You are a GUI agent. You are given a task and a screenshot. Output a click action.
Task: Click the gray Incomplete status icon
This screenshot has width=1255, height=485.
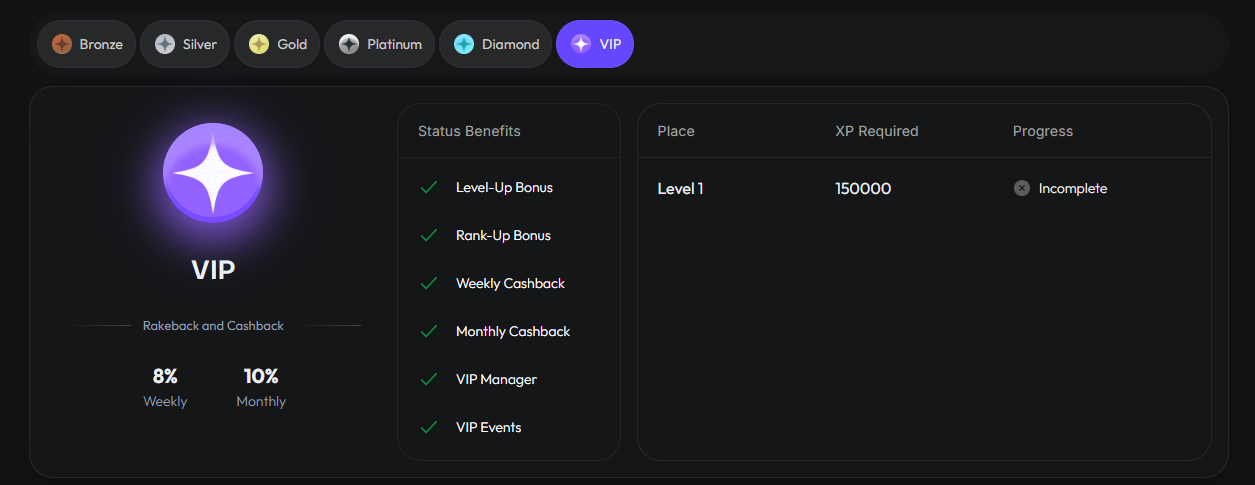(1021, 188)
